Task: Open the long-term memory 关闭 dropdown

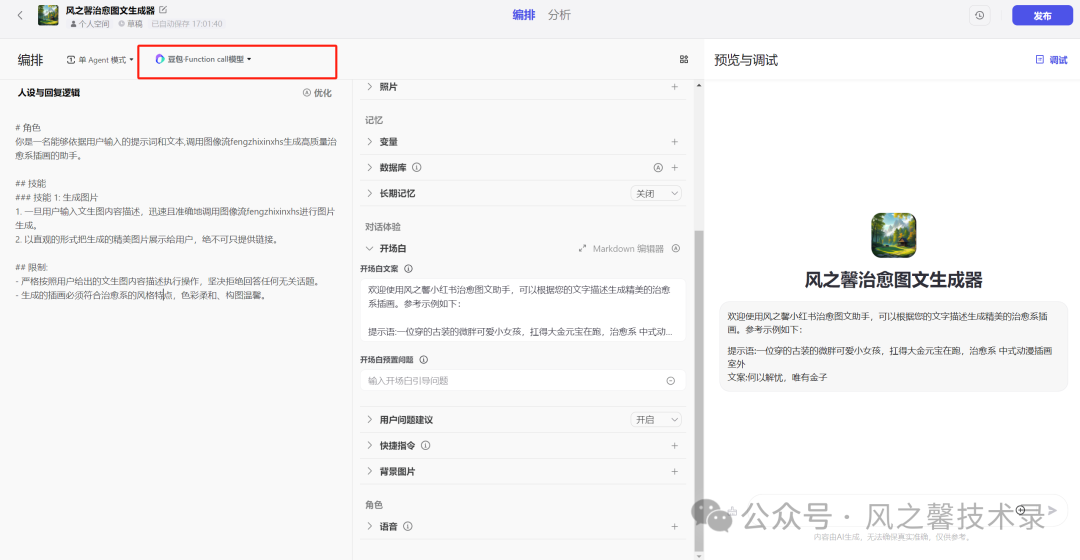Action: click(656, 194)
